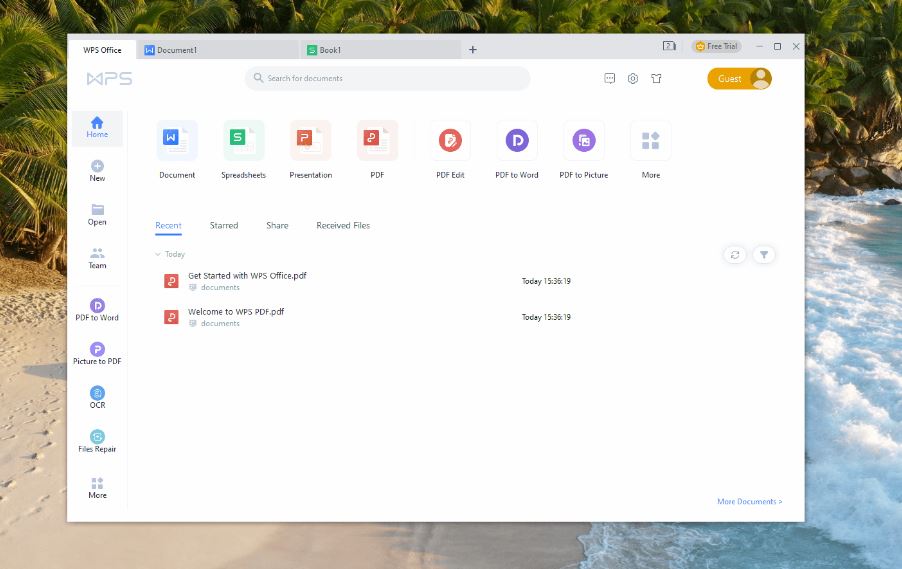Open Welcome to WPS PDF.pdf
This screenshot has height=569, width=902.
(x=236, y=312)
